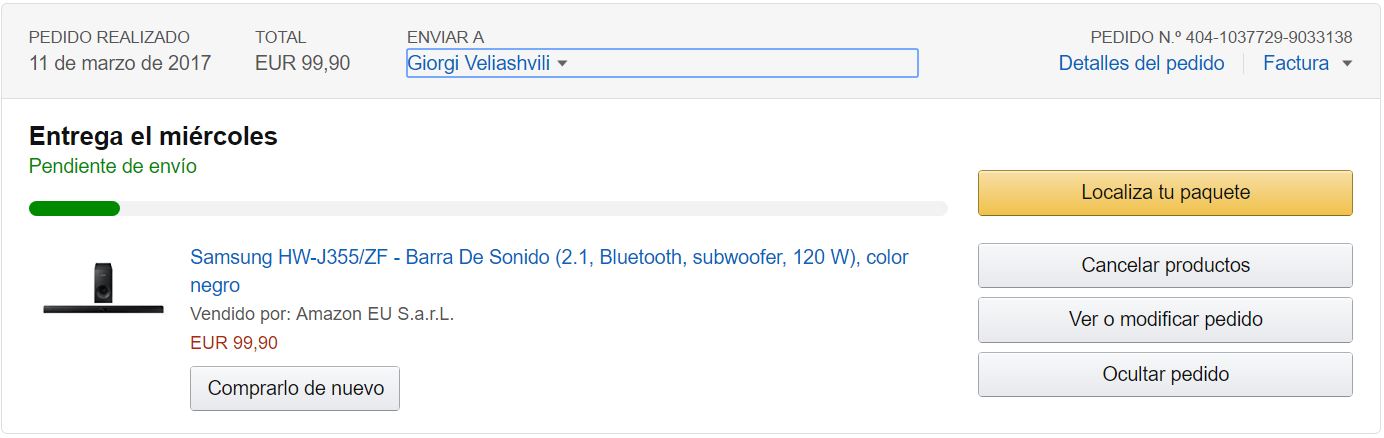Click the Vendido por Amazon EU S.a.r.L. text
The image size is (1384, 438).
(322, 314)
